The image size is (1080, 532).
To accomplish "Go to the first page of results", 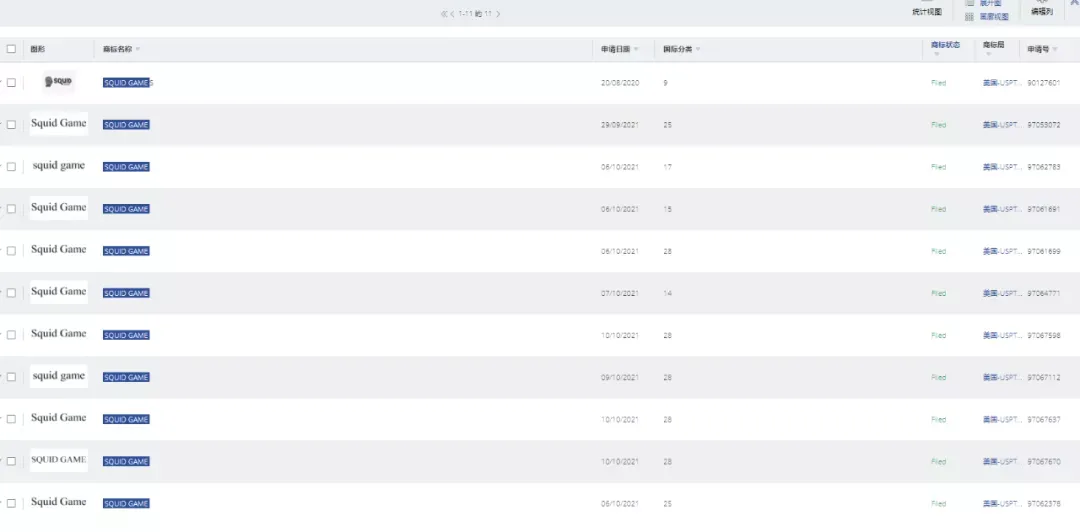I will [444, 14].
